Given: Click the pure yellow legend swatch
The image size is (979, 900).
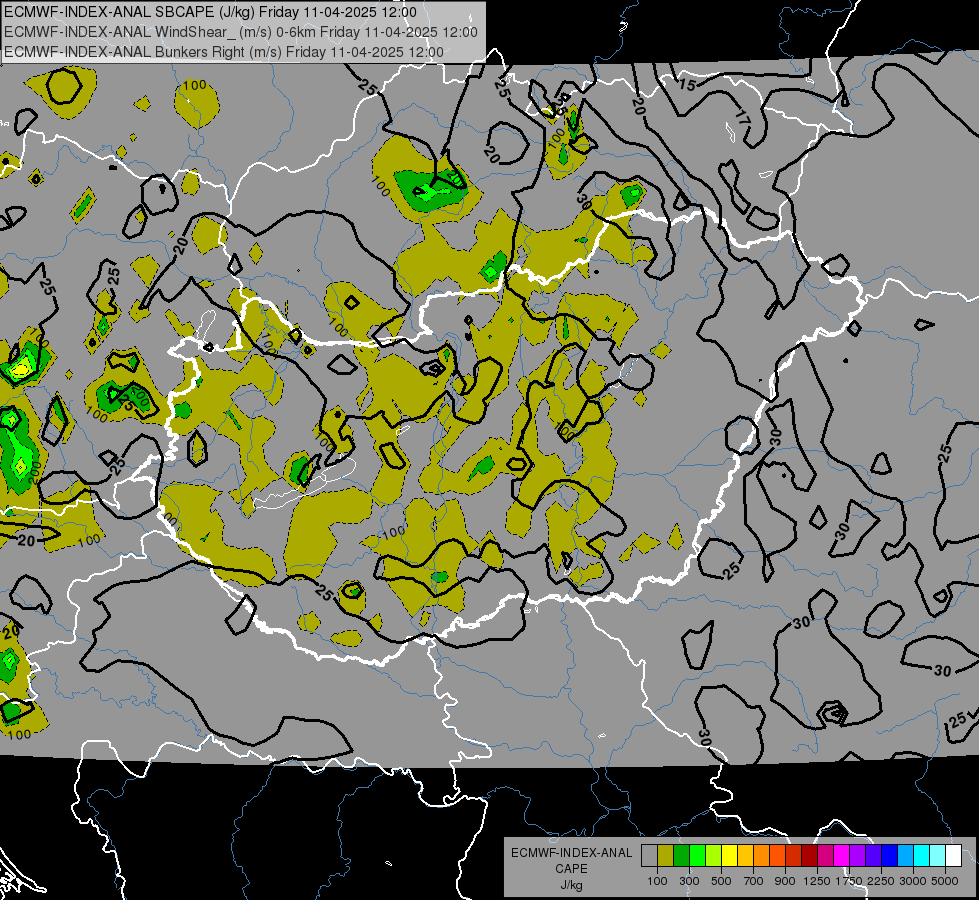Looking at the screenshot, I should click(729, 856).
